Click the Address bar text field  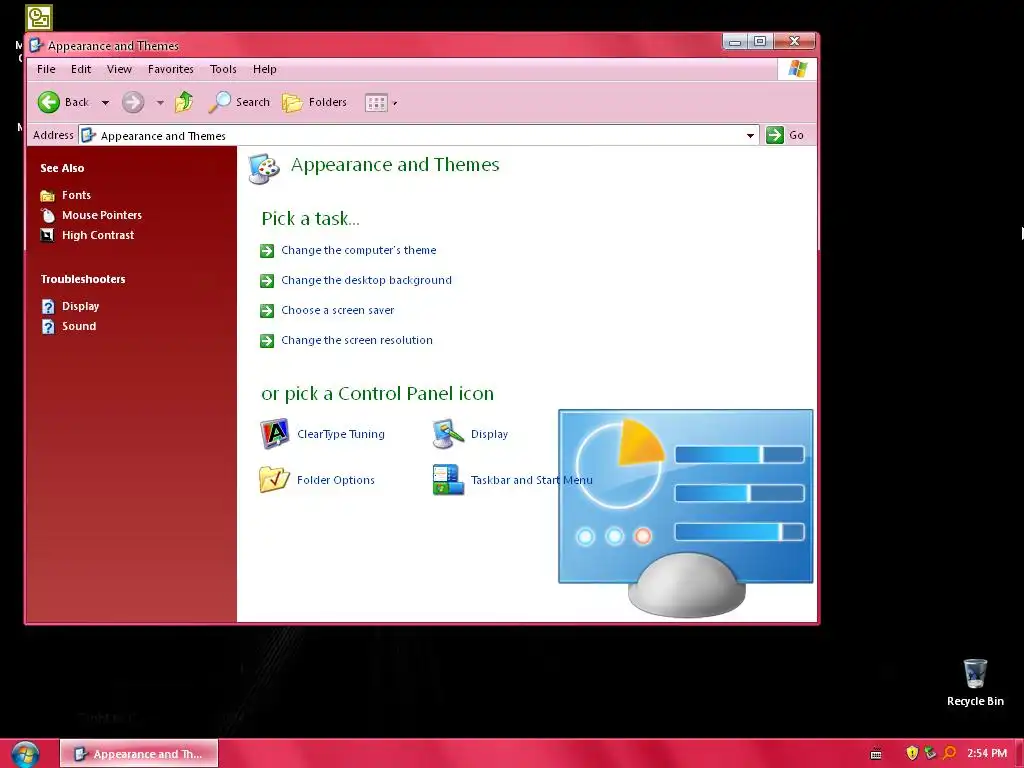(x=418, y=135)
